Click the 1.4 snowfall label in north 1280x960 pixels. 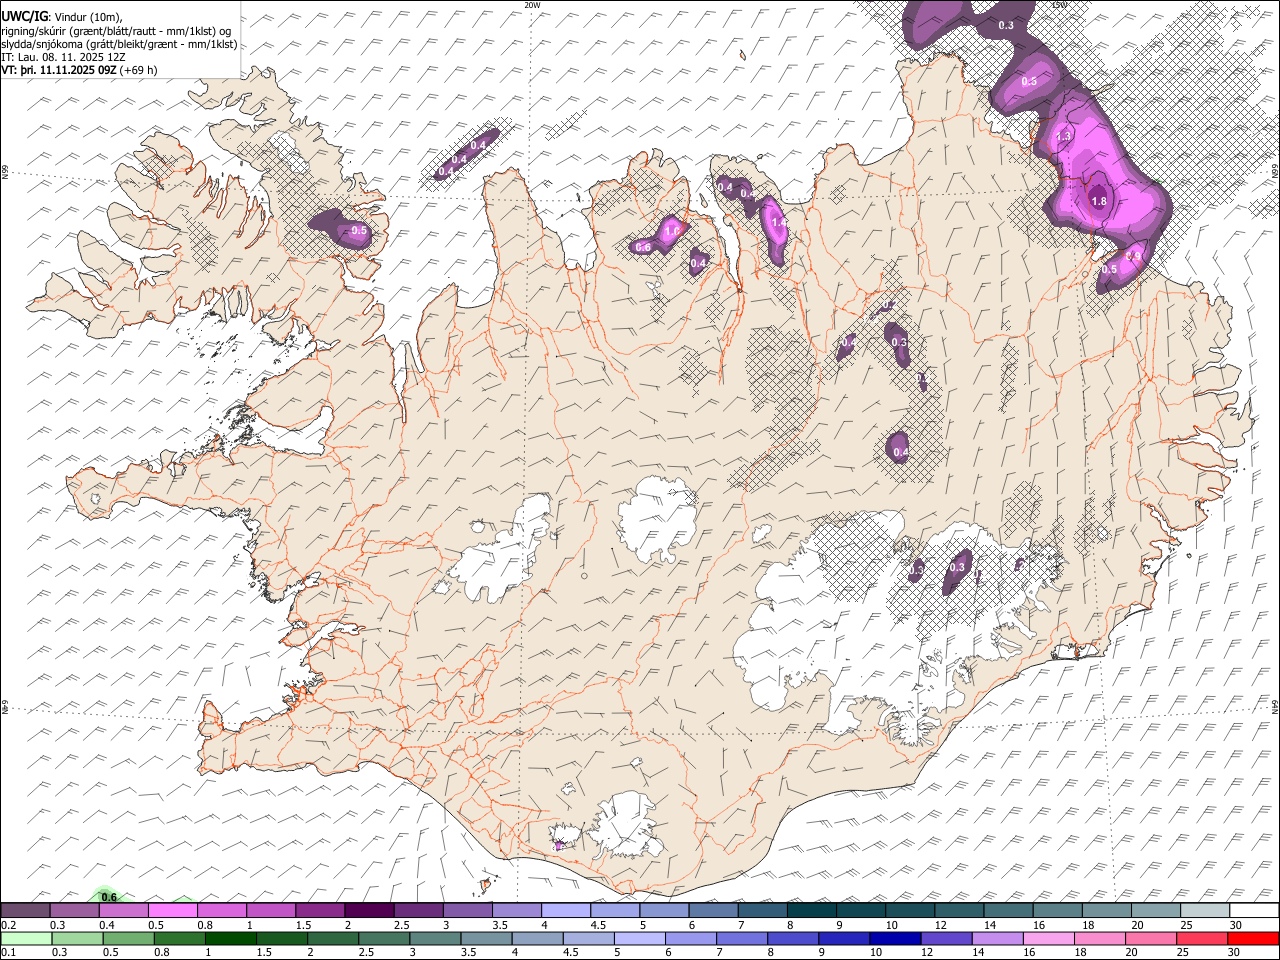point(779,222)
